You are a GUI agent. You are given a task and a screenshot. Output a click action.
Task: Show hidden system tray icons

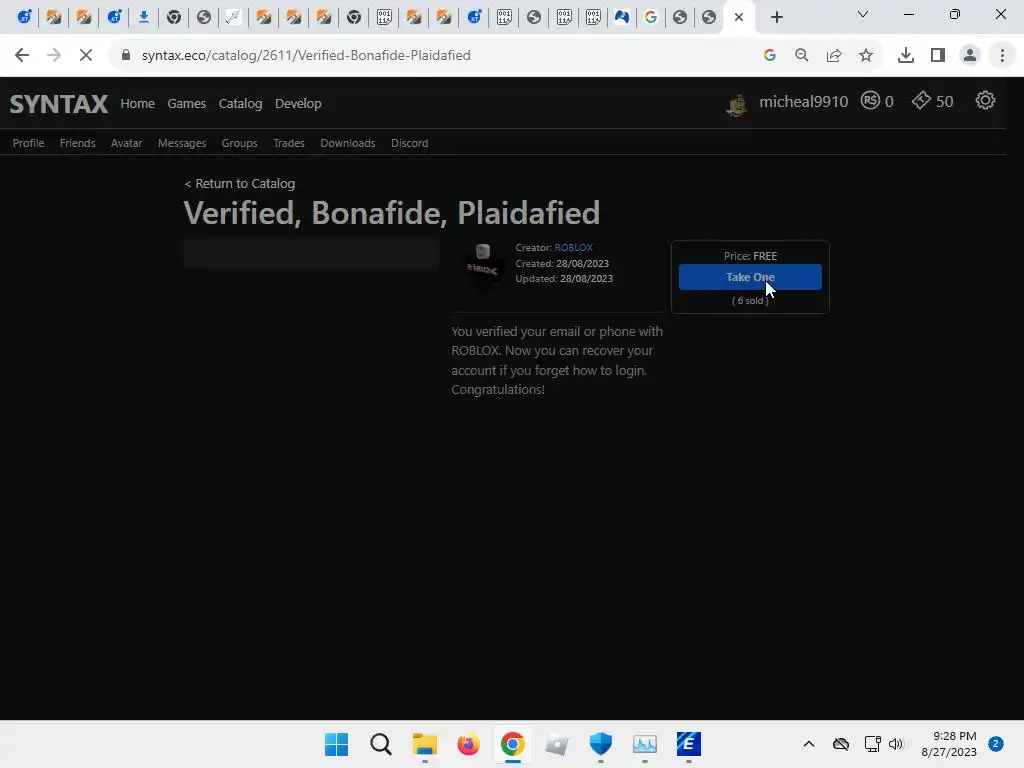click(808, 744)
